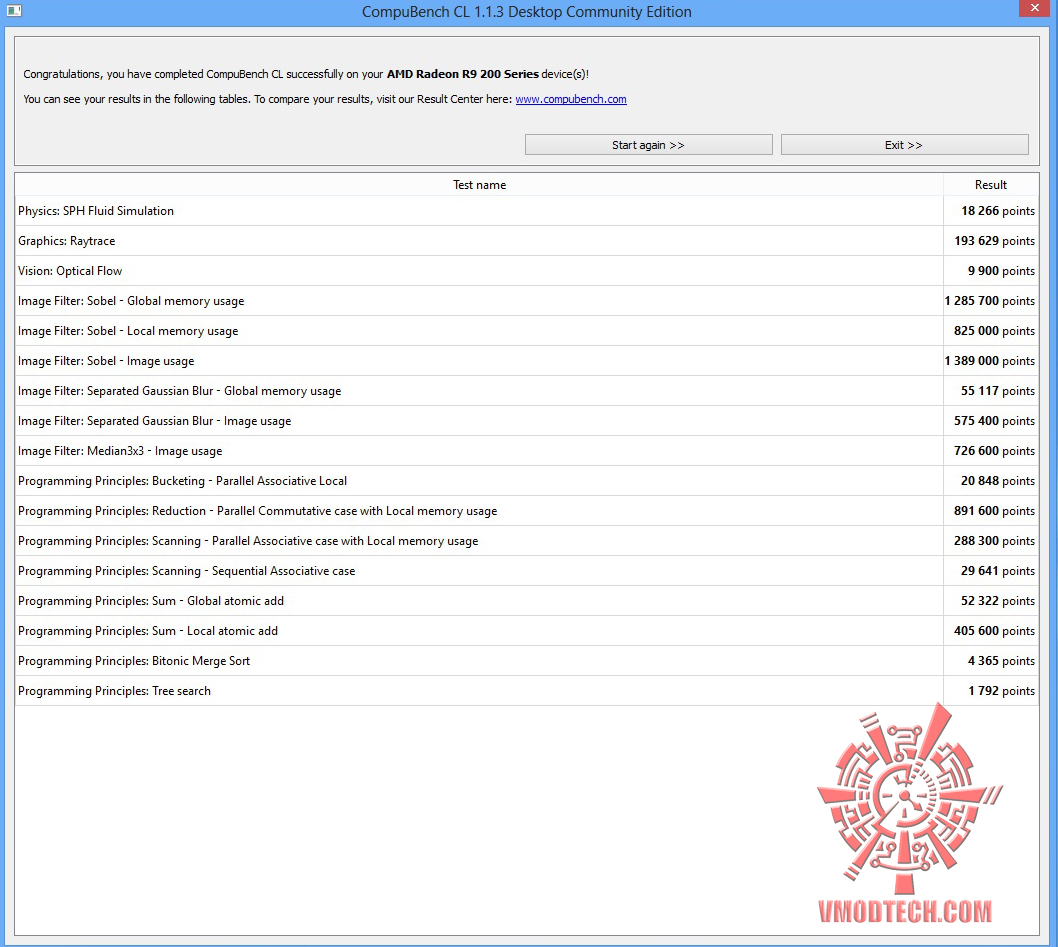Click the 193 629 points result
This screenshot has height=947, width=1058.
pos(995,241)
